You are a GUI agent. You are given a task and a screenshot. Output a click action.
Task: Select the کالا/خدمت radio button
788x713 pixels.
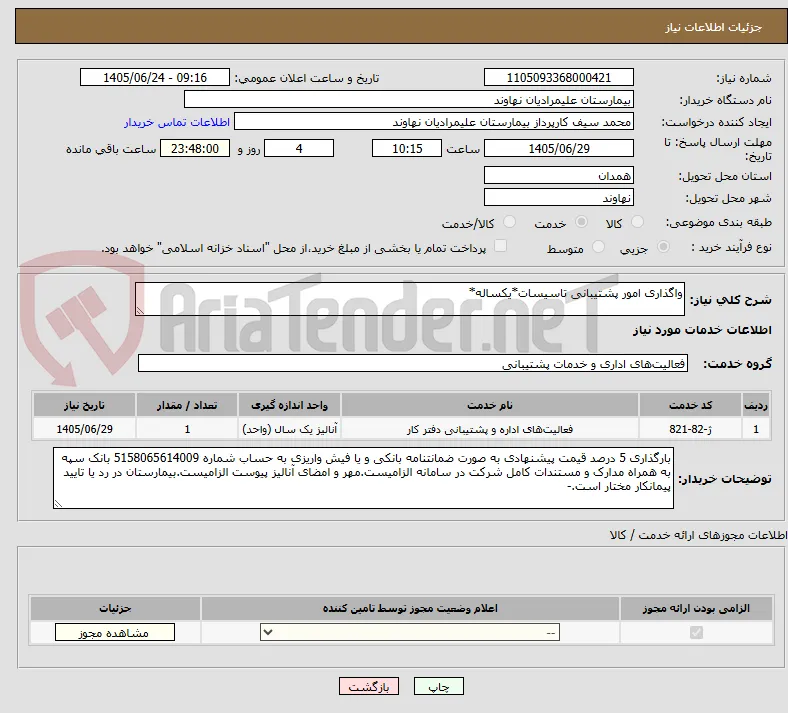[509, 222]
